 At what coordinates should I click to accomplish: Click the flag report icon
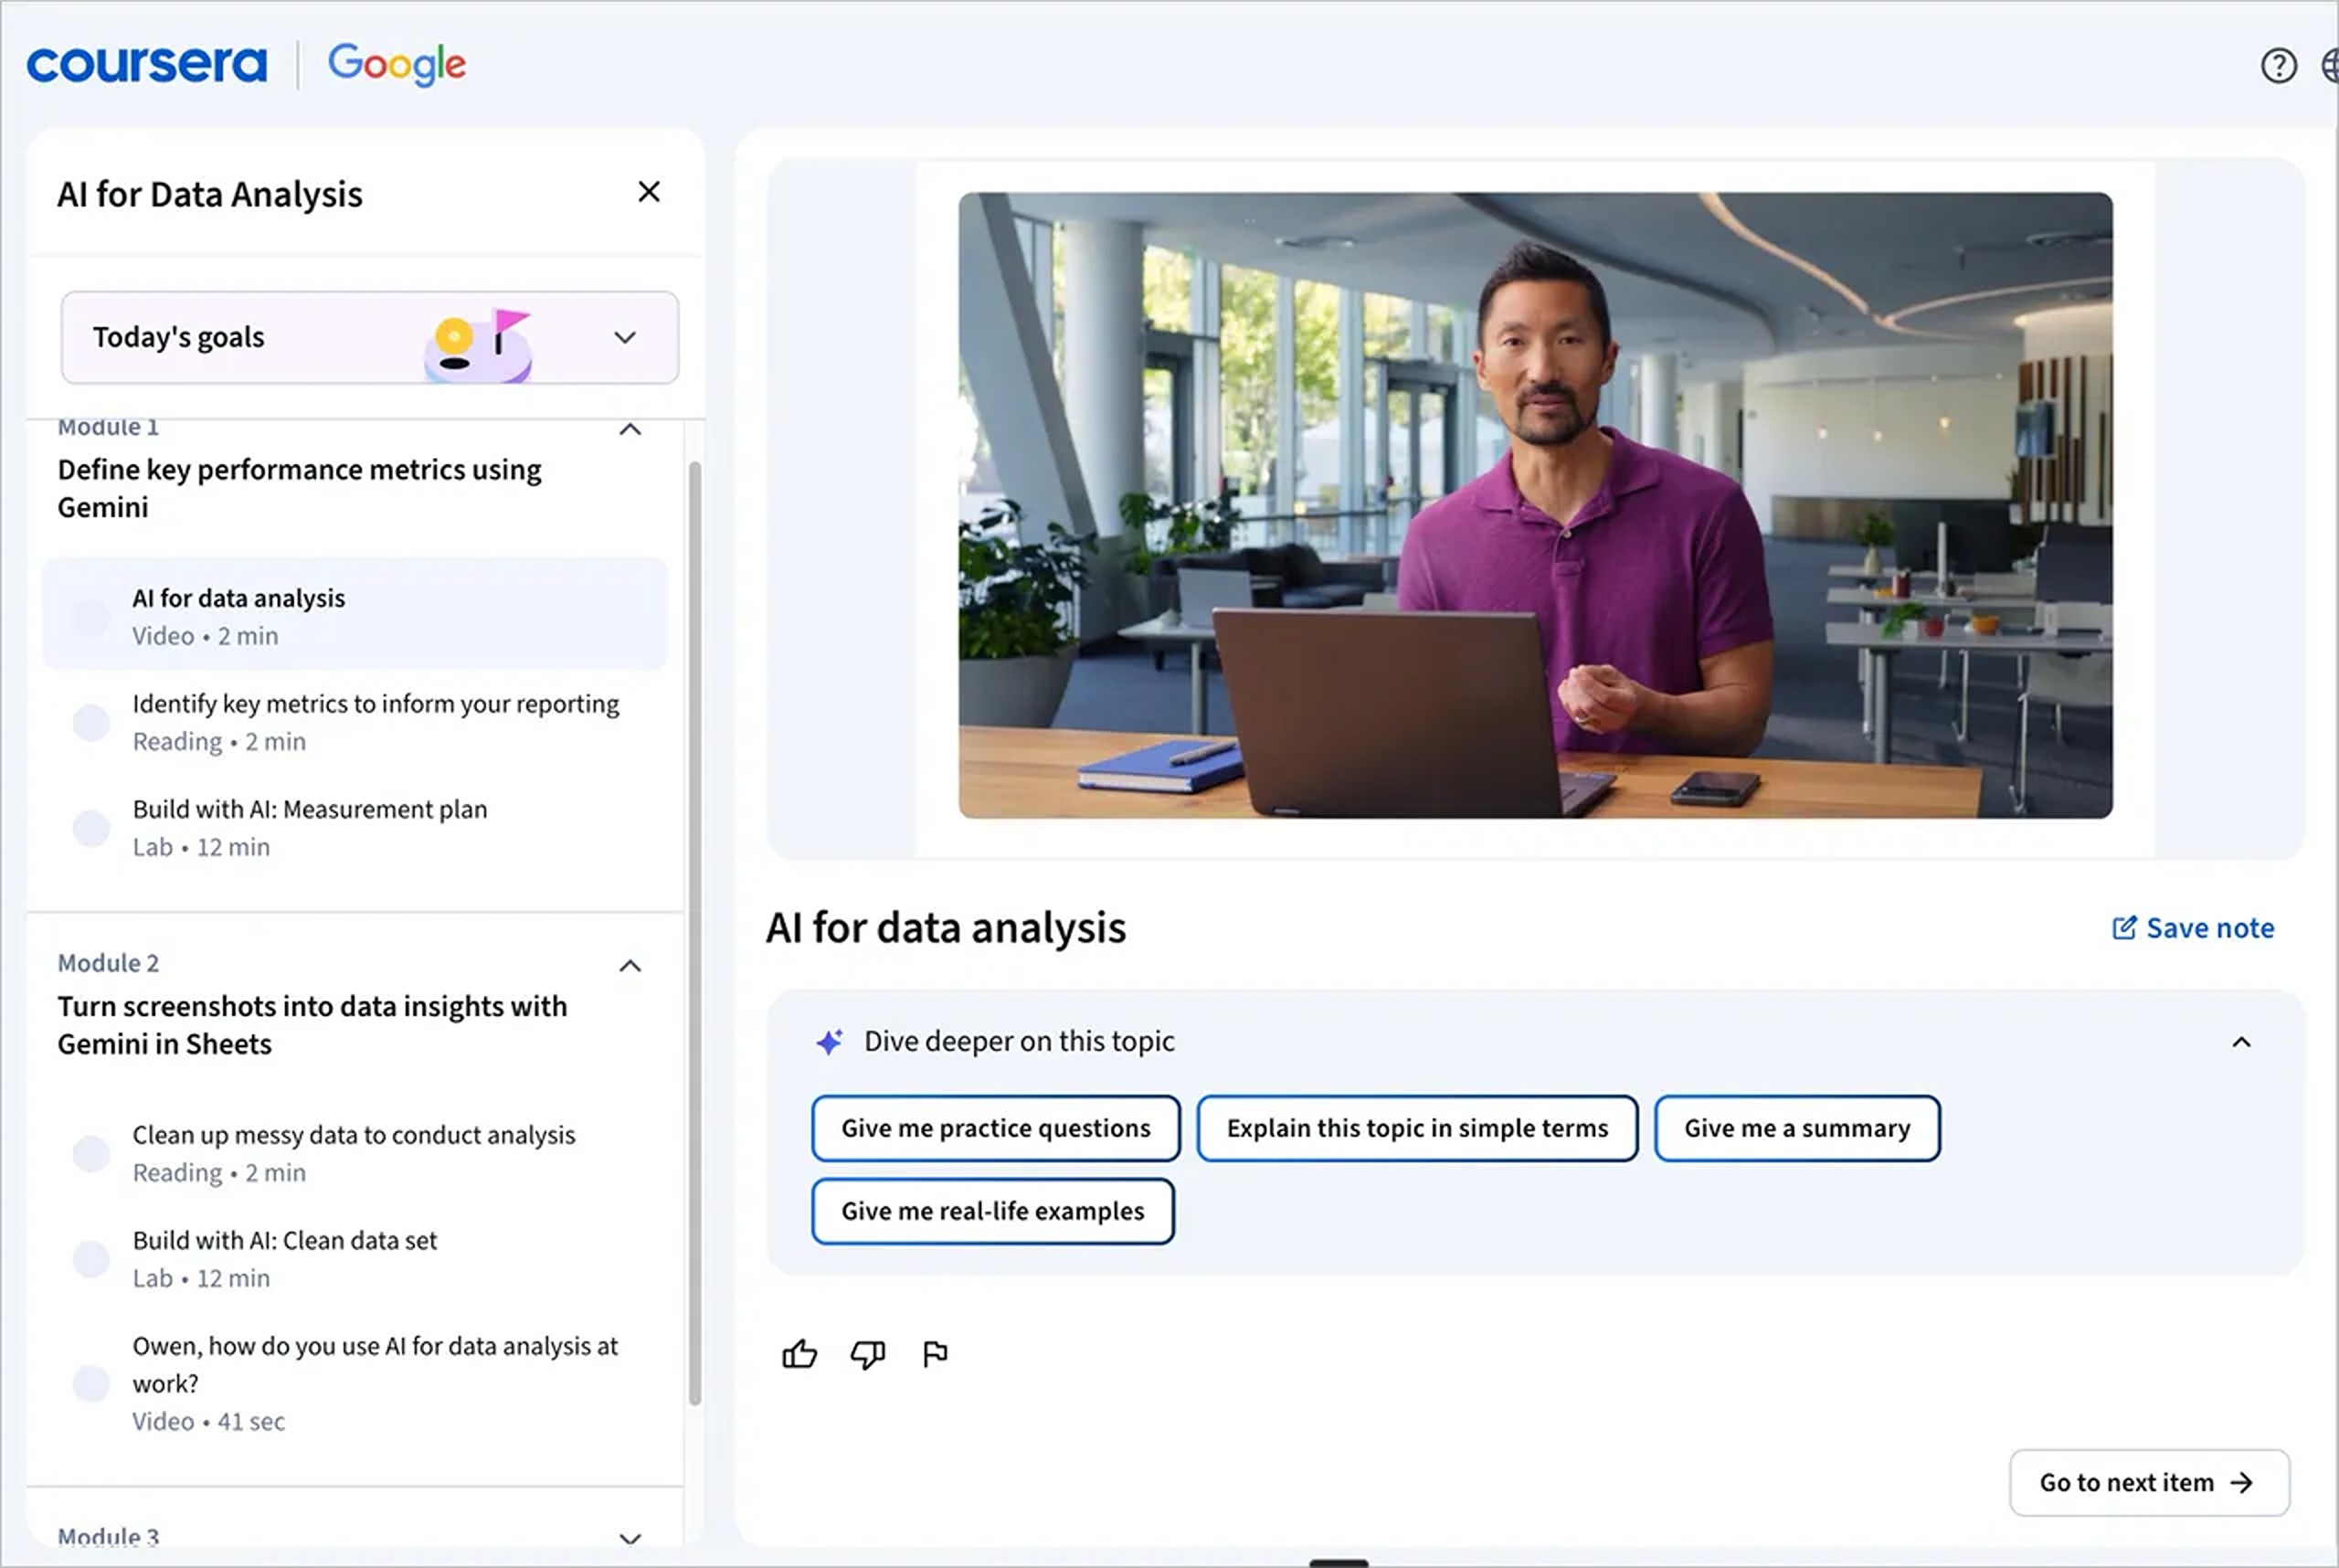pos(935,1354)
